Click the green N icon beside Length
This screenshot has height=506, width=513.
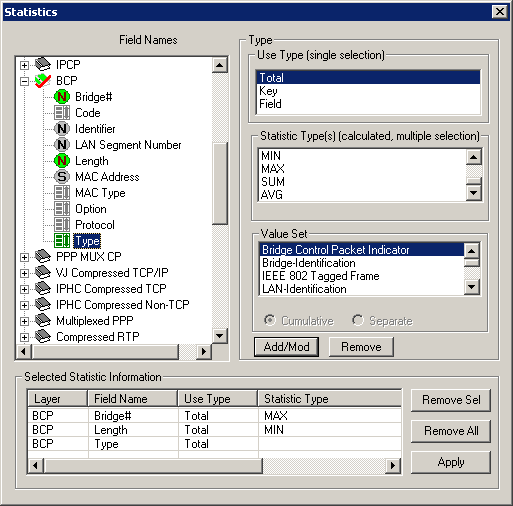pyautogui.click(x=62, y=161)
